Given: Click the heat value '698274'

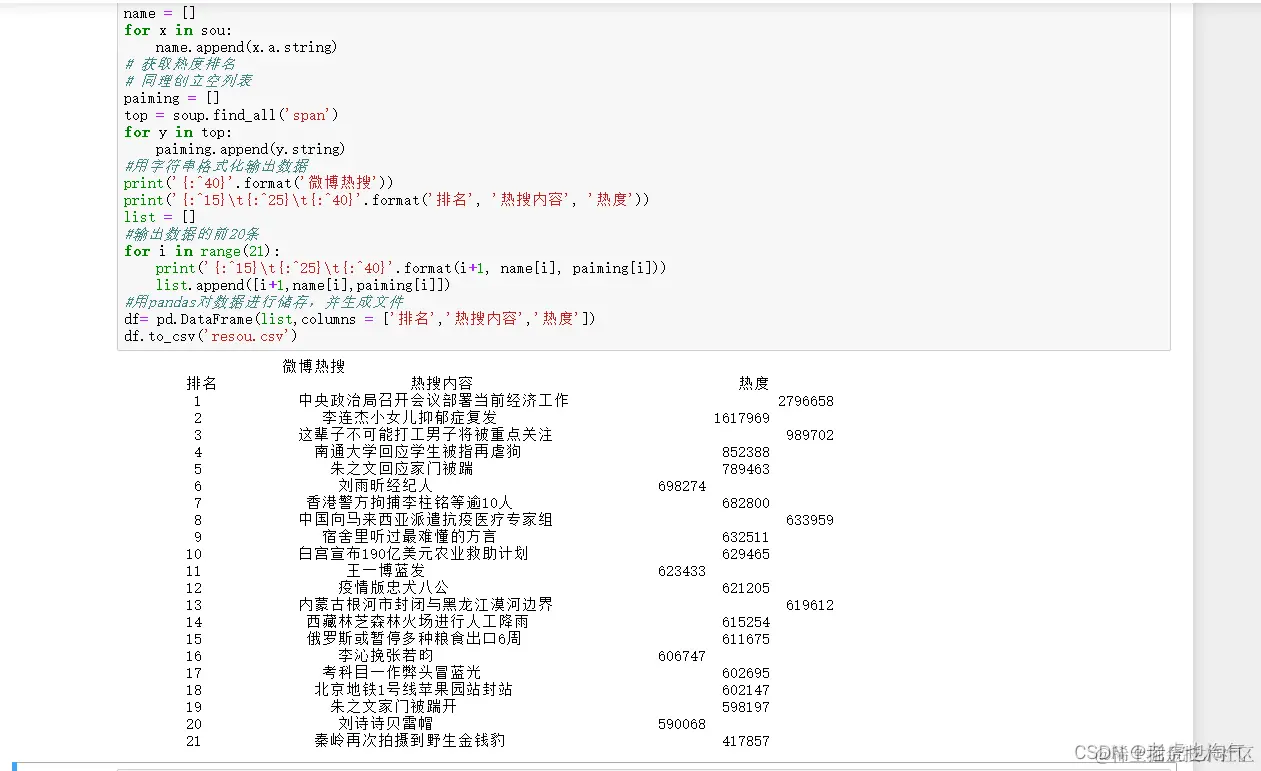Looking at the screenshot, I should coord(682,486).
